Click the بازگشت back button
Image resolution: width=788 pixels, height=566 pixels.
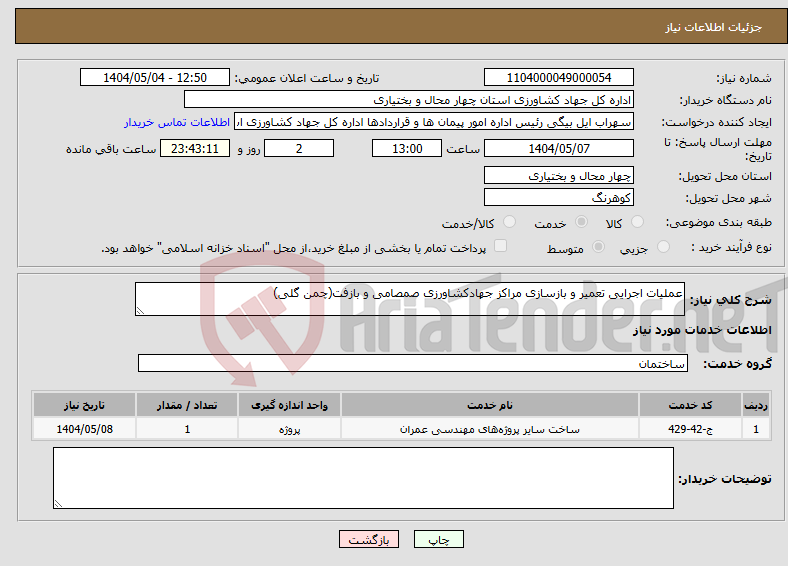click(x=369, y=539)
